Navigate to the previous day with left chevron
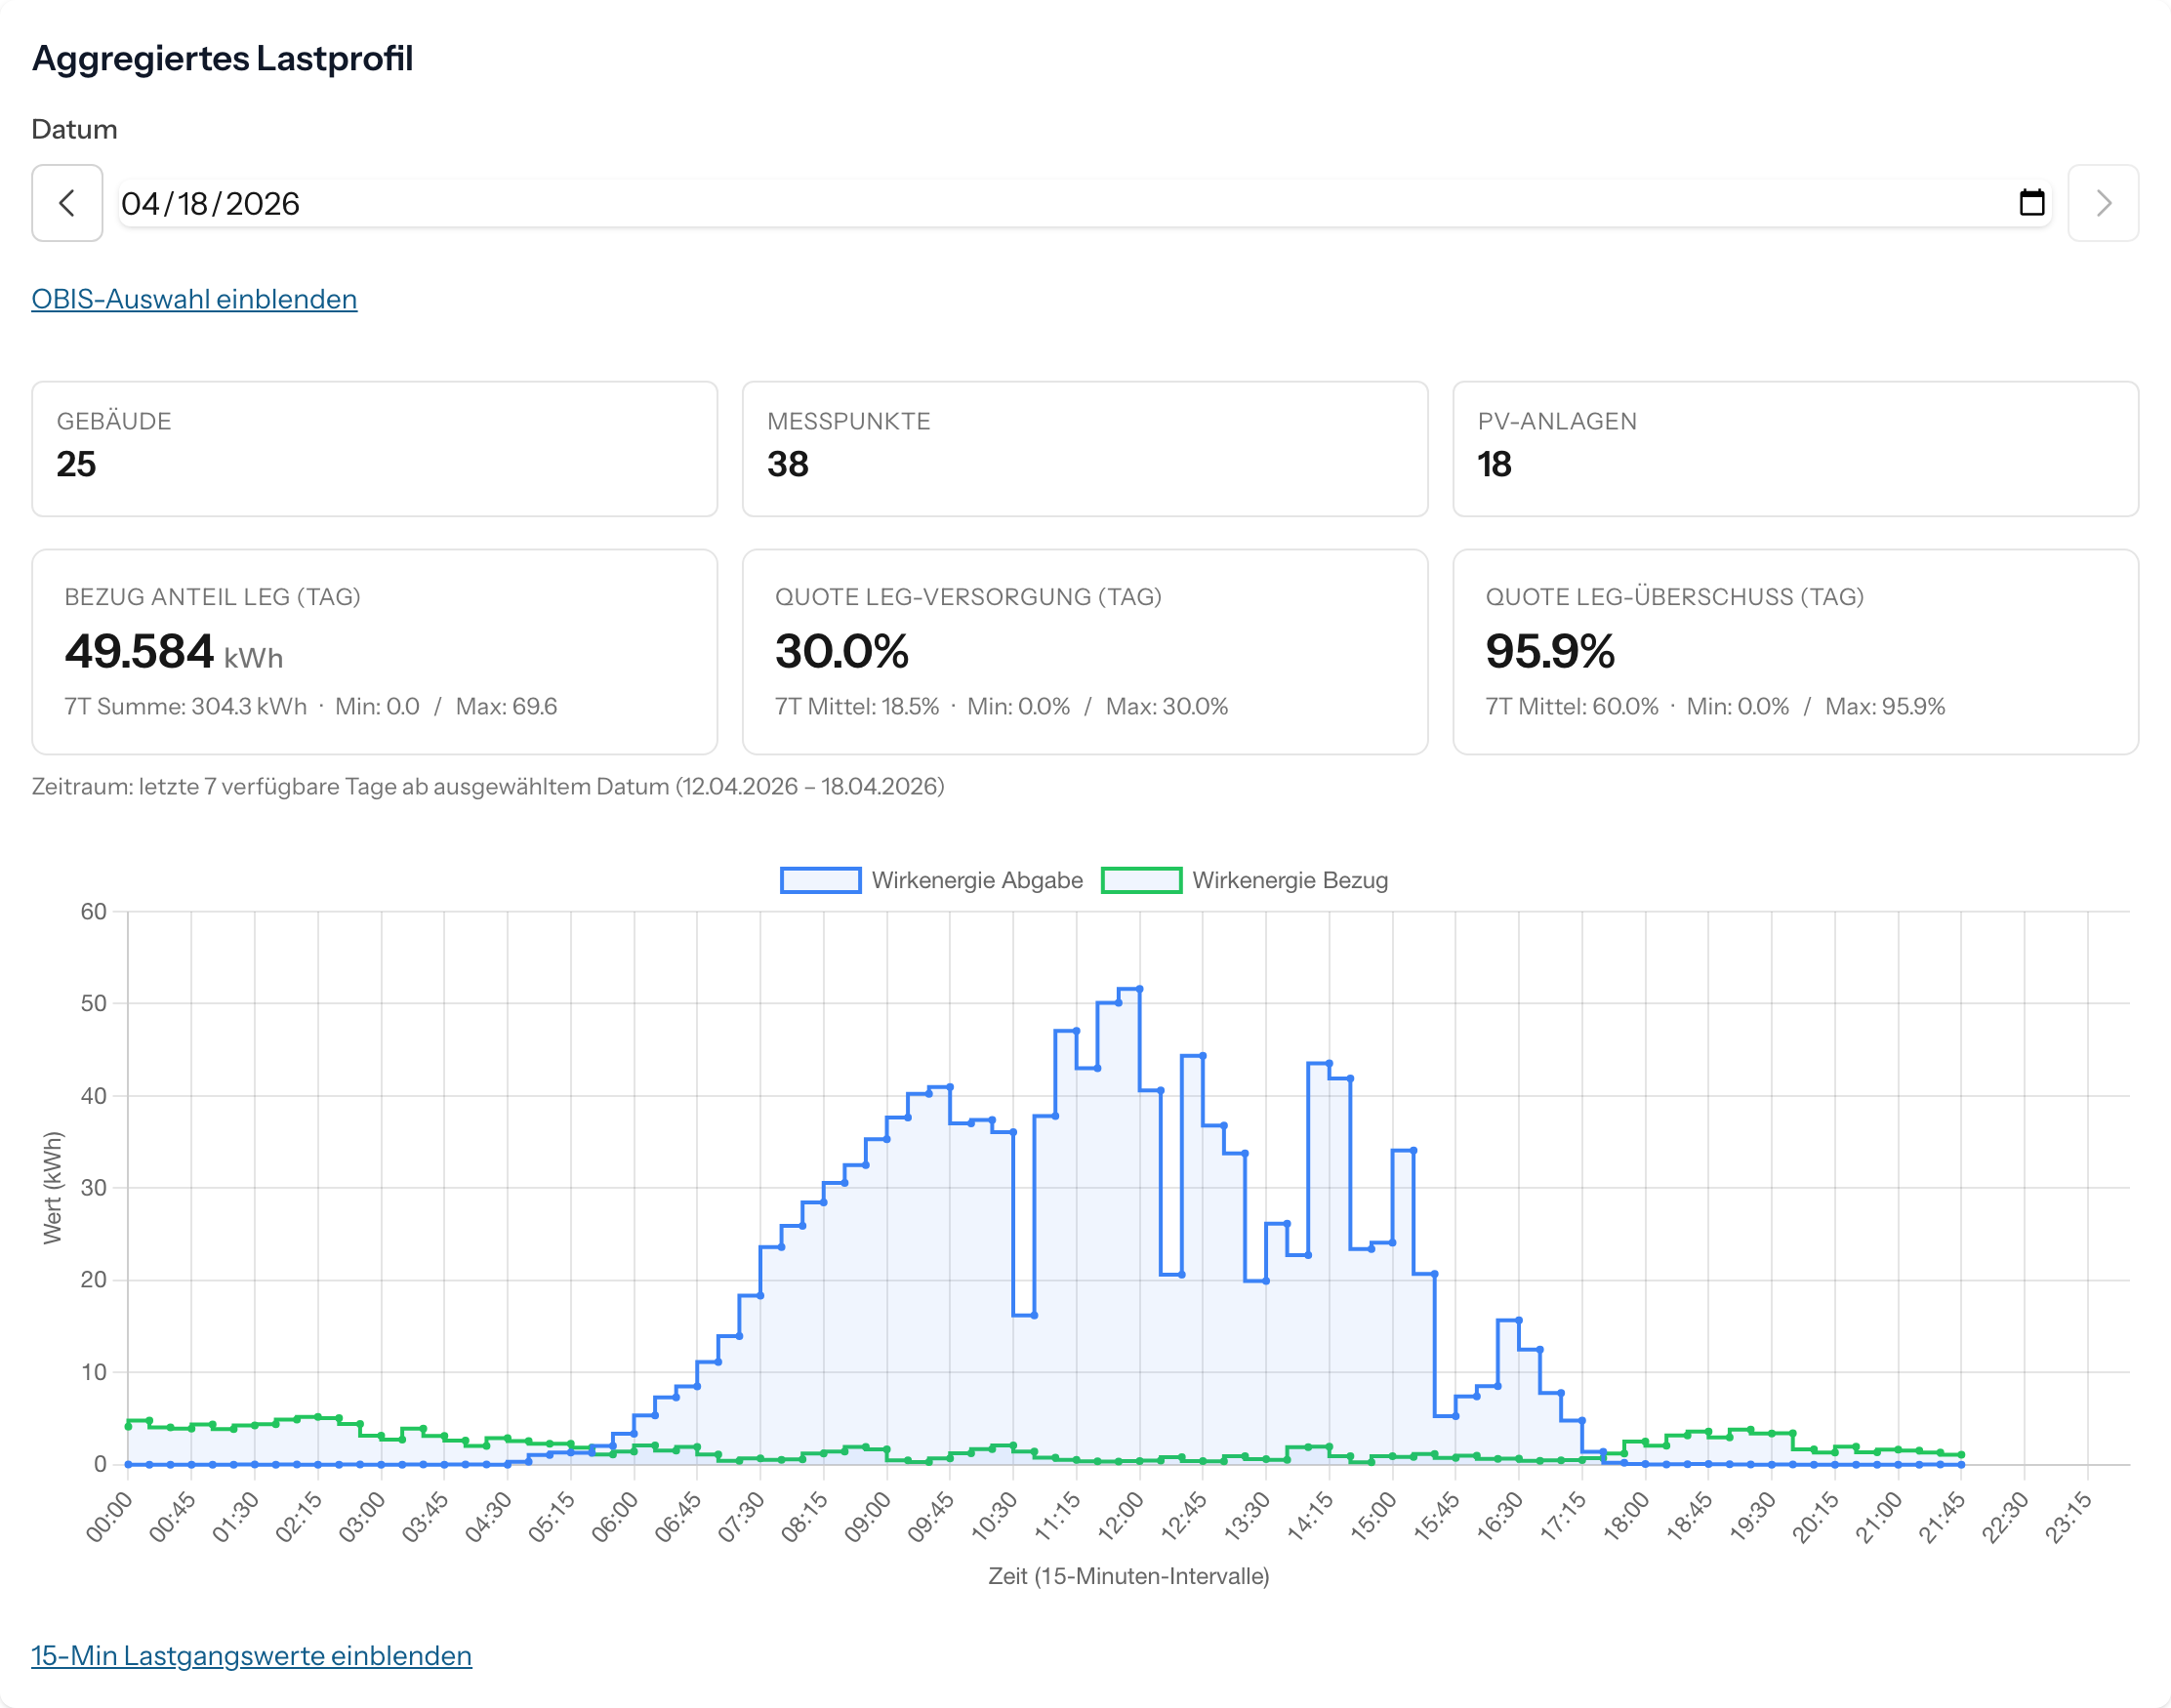This screenshot has height=1708, width=2171. coord(66,203)
